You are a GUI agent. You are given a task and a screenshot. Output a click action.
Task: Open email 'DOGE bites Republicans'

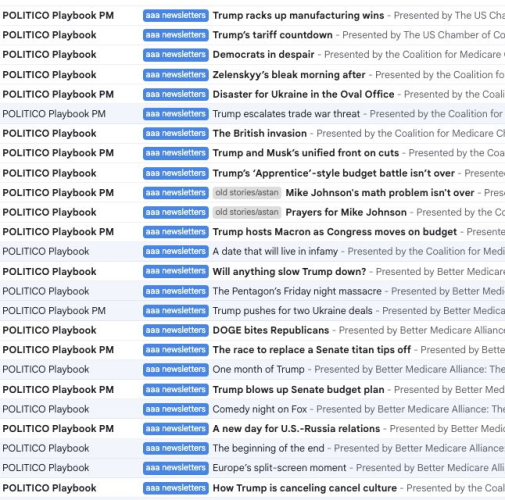[271, 330]
